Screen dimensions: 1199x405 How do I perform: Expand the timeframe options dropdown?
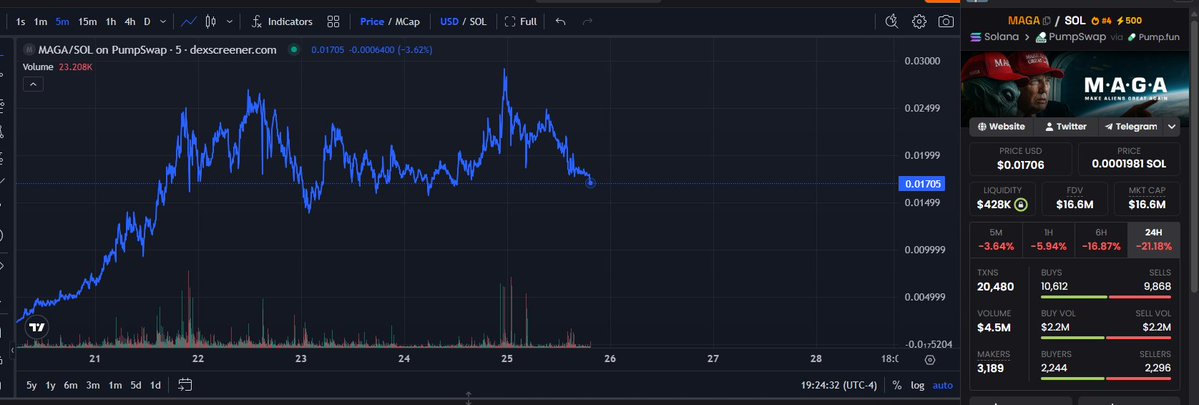pyautogui.click(x=164, y=21)
